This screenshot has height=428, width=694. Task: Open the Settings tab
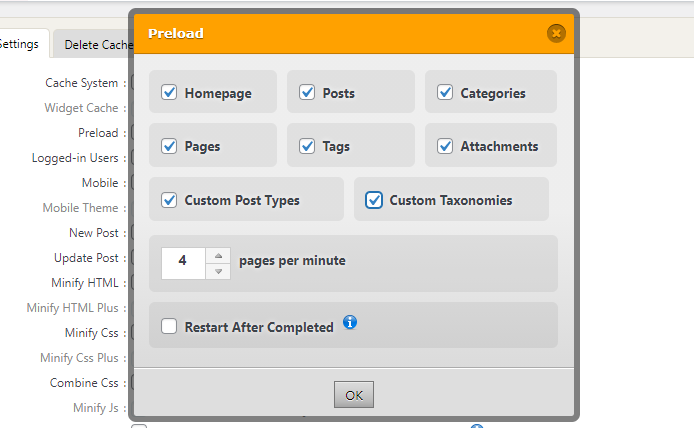19,44
